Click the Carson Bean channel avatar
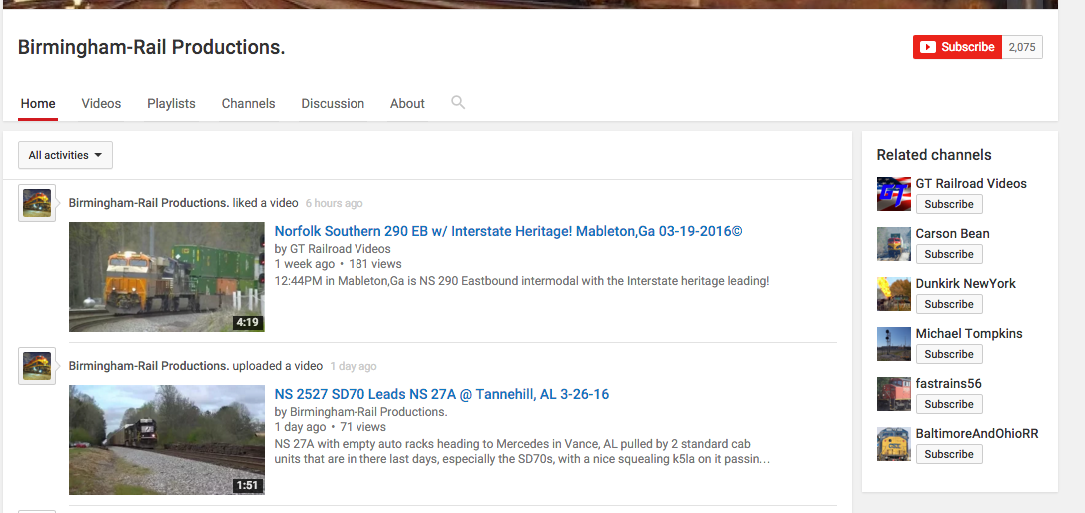 [893, 244]
